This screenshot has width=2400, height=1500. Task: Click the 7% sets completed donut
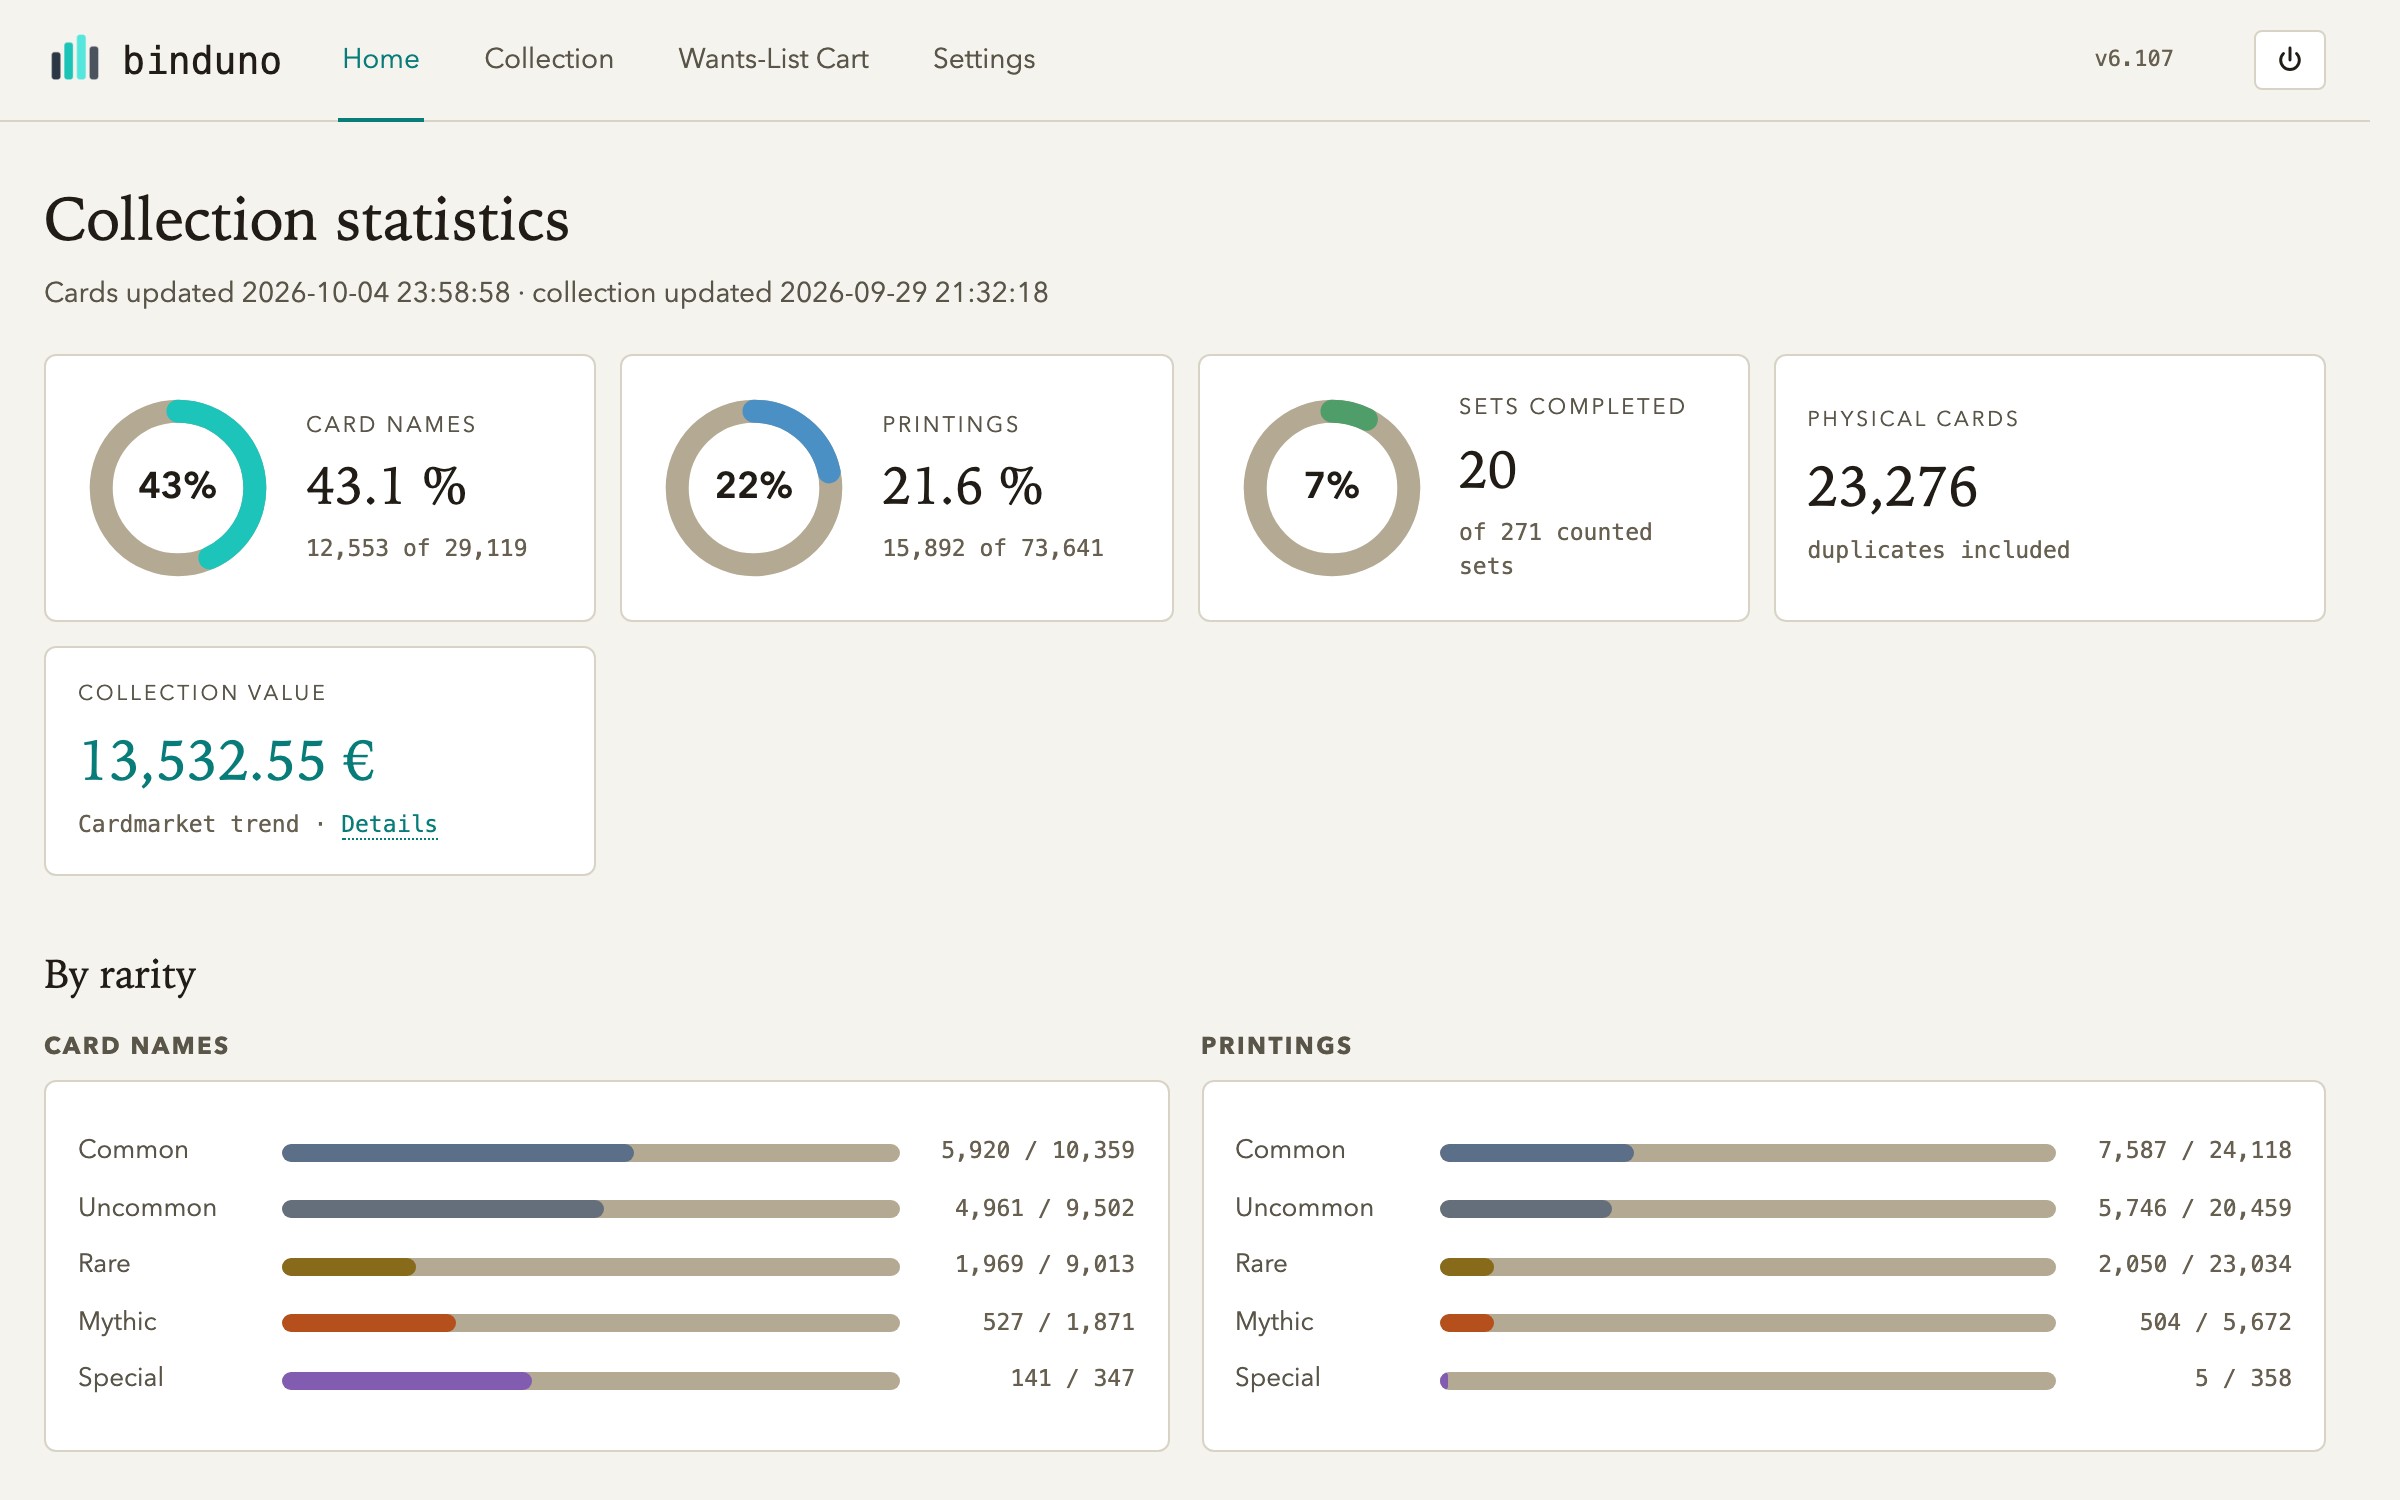click(x=1331, y=487)
